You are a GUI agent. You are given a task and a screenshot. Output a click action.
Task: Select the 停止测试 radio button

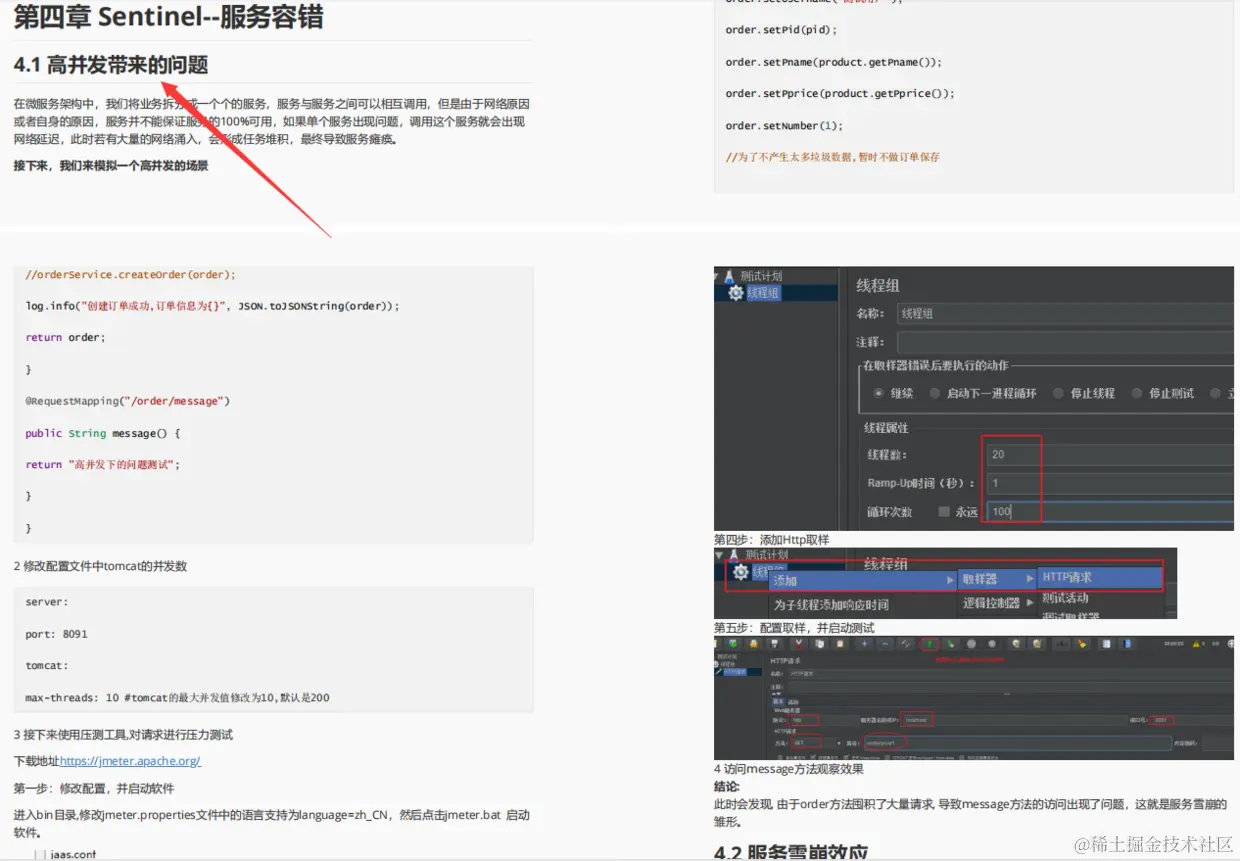coord(1137,393)
